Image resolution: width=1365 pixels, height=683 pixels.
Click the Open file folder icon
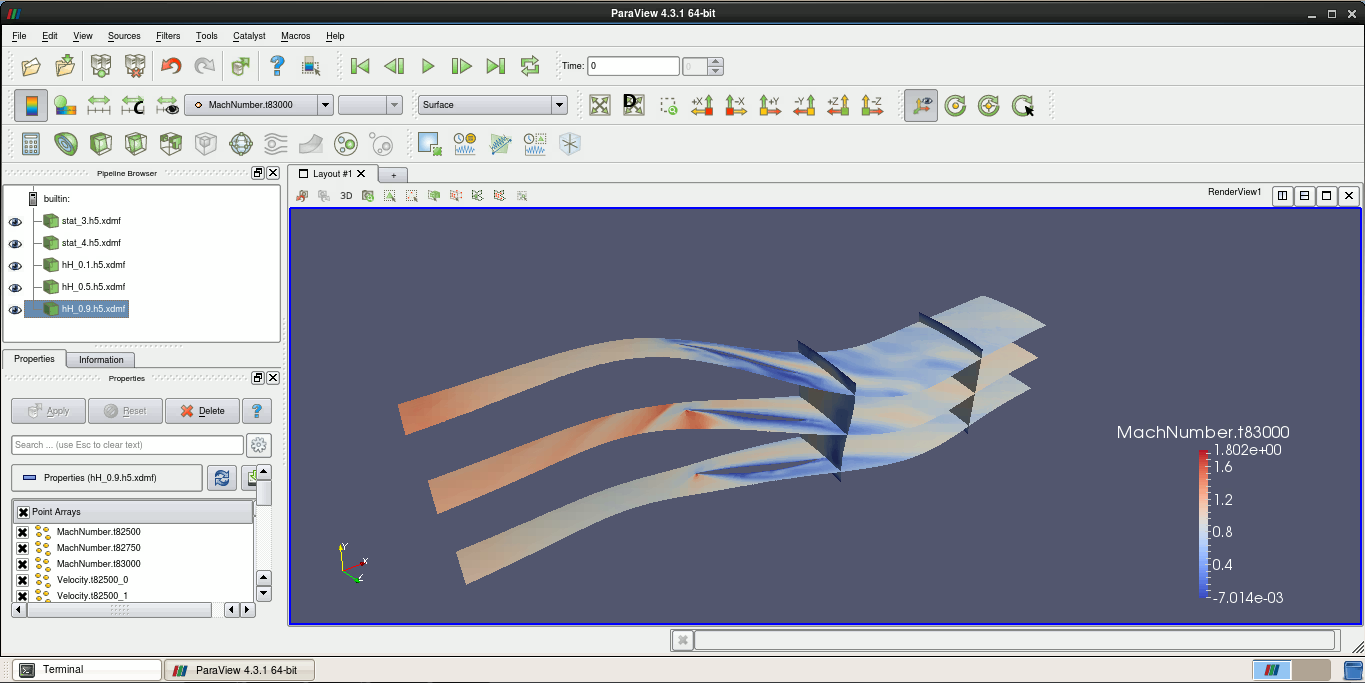point(31,66)
